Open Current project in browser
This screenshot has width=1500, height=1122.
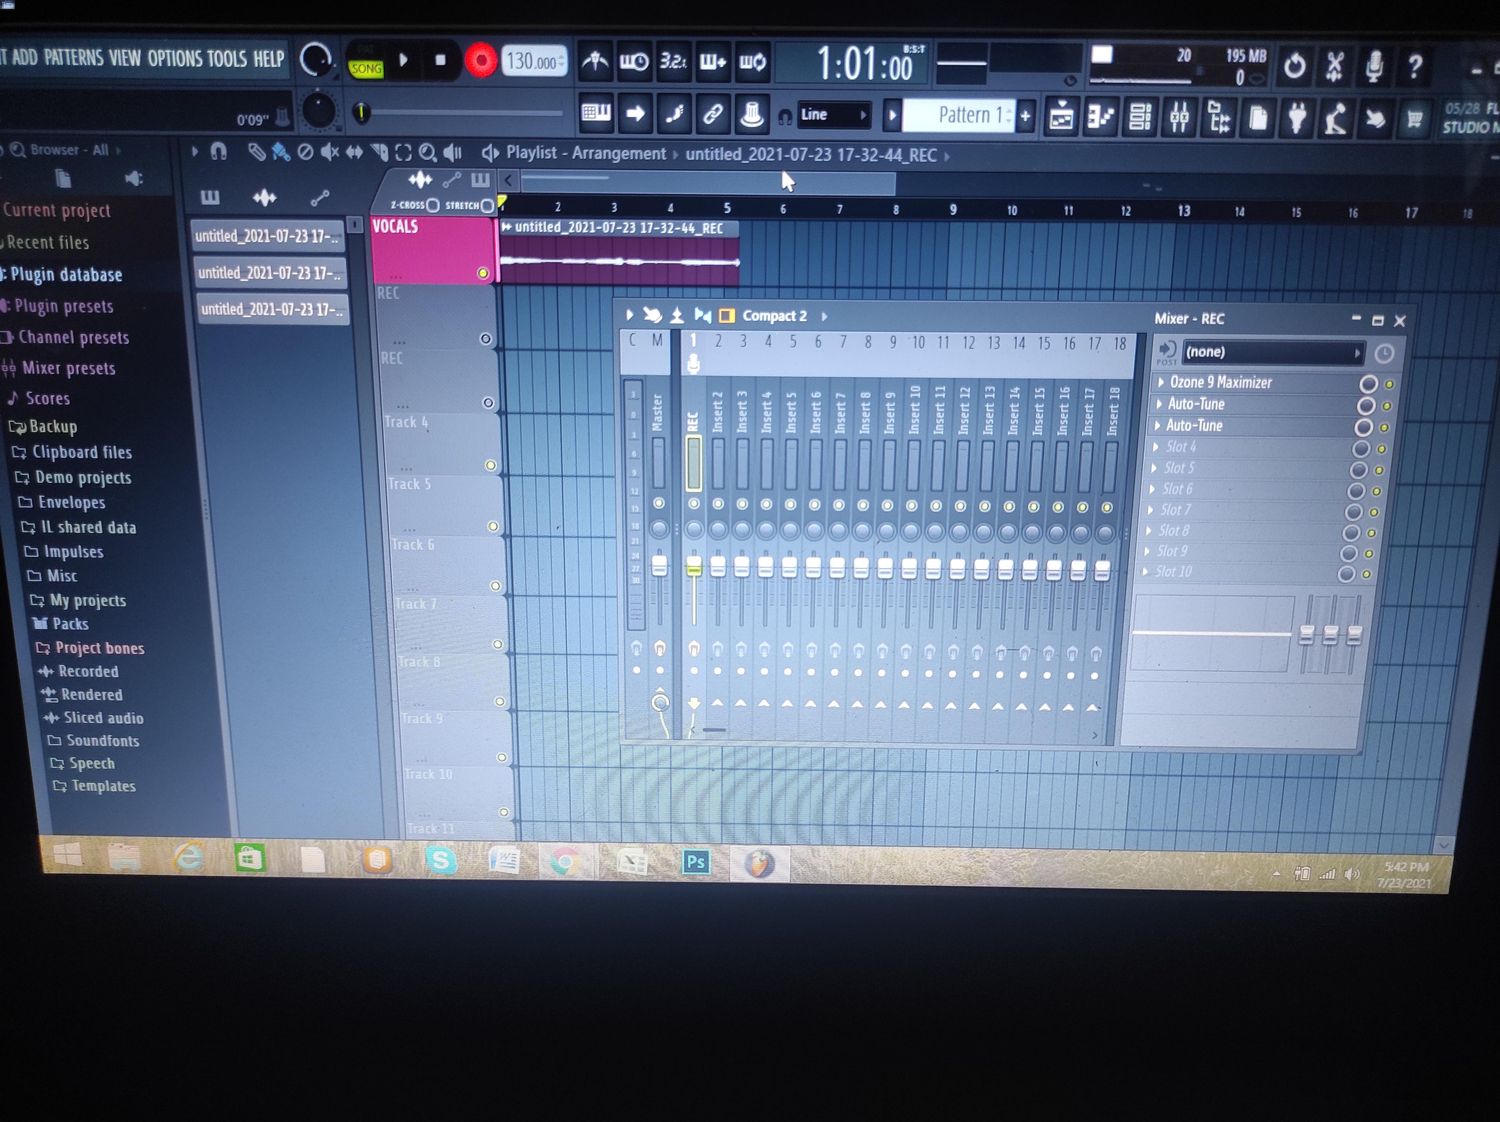[57, 210]
